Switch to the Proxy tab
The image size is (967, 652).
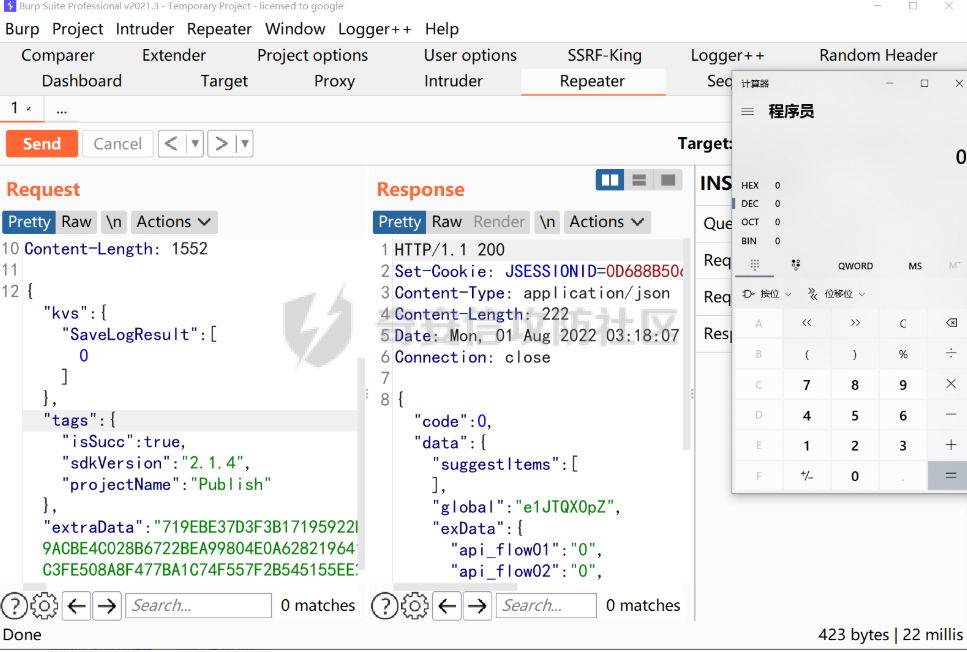[x=335, y=81]
